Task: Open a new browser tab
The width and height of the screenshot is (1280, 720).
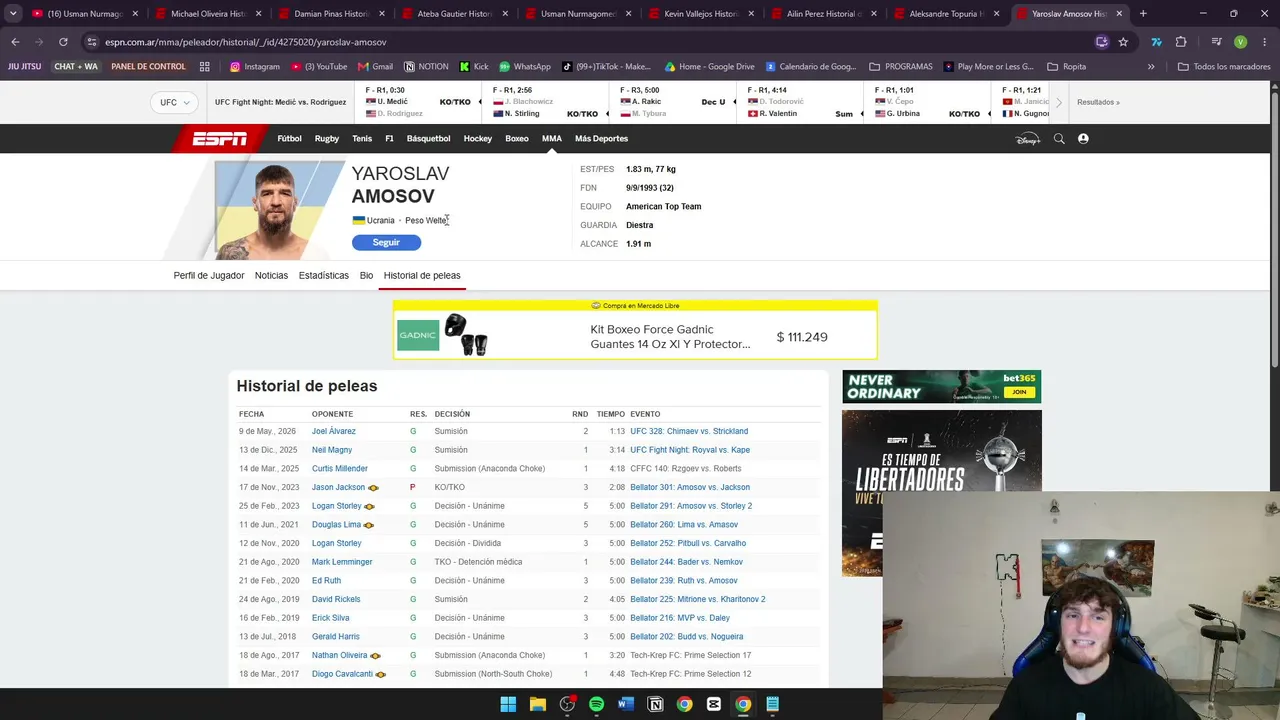Action: click(1143, 14)
